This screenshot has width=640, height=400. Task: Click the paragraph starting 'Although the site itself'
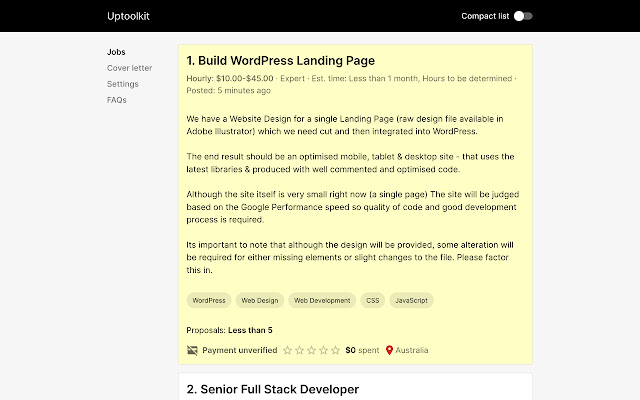point(353,207)
